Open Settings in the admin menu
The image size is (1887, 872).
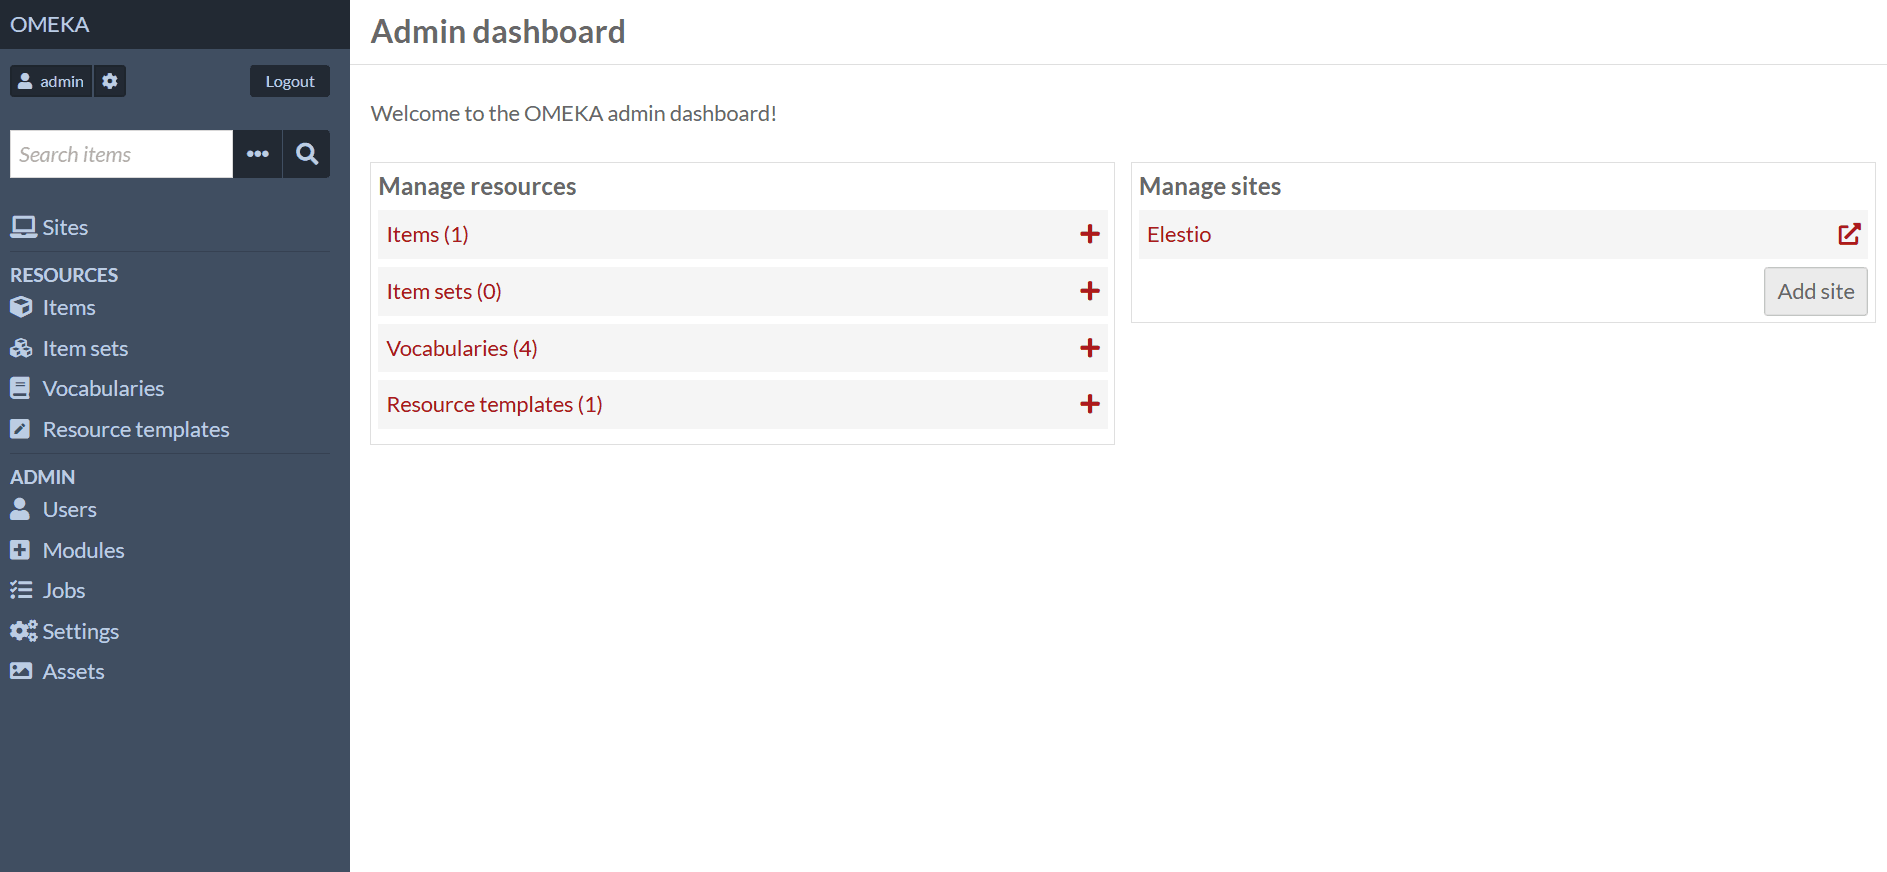click(64, 631)
